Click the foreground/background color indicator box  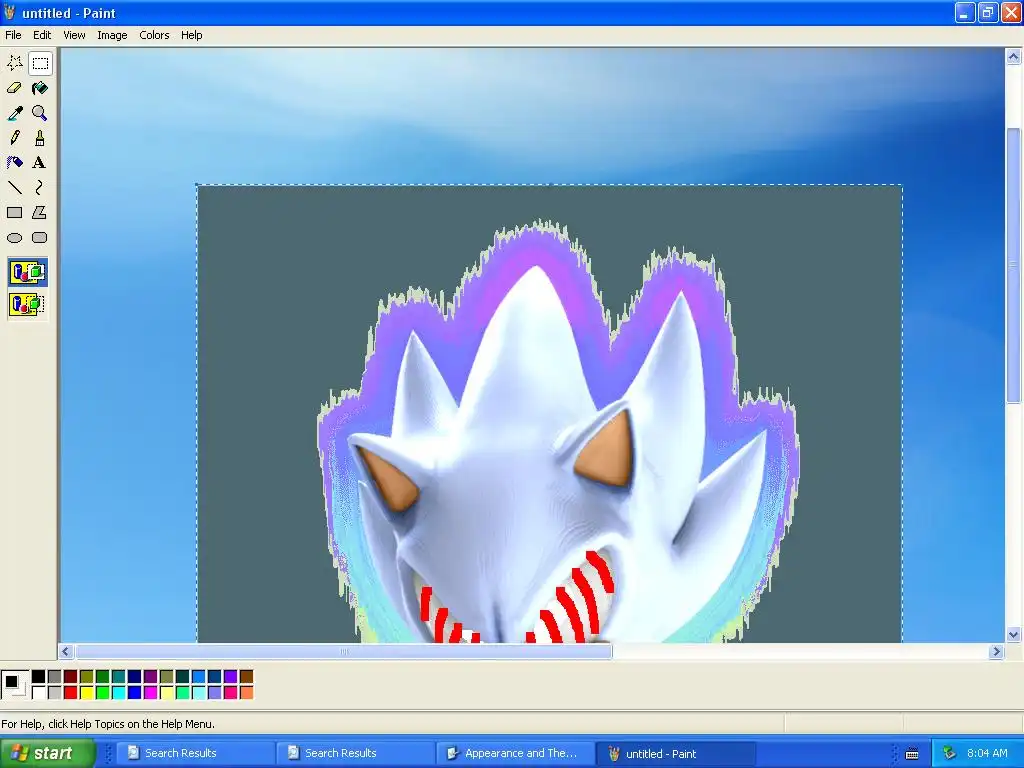(14, 684)
